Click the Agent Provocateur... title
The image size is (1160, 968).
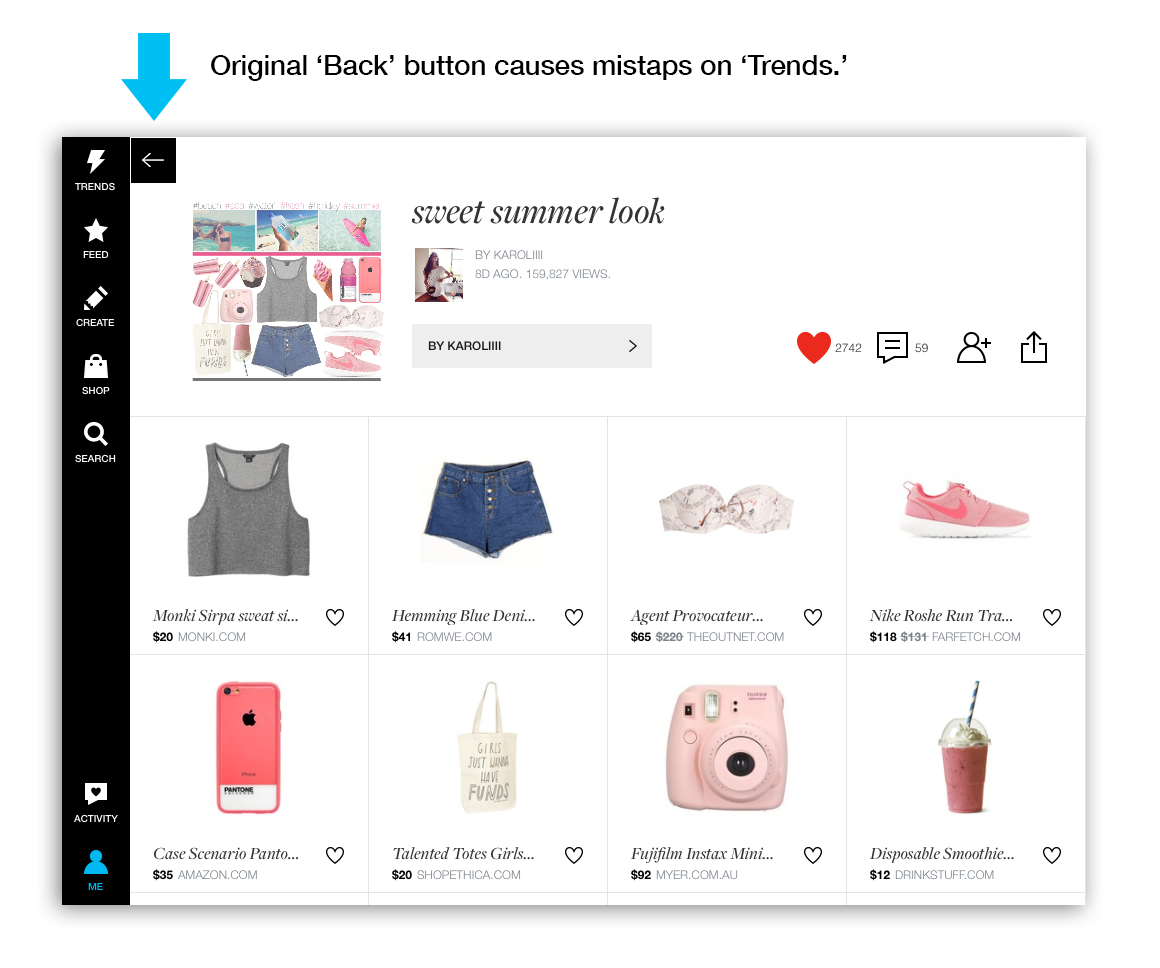(x=697, y=616)
